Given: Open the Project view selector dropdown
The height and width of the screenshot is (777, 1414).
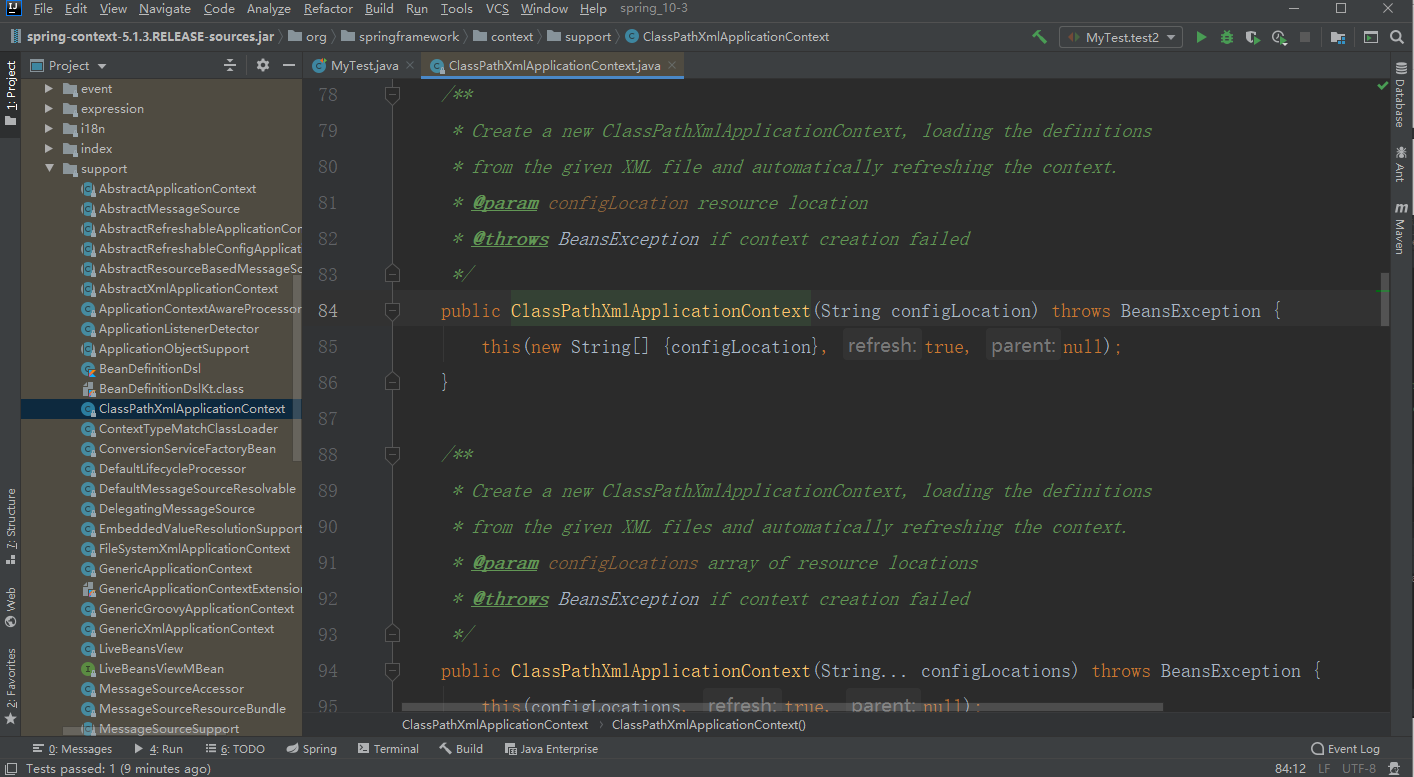Looking at the screenshot, I should 69,65.
